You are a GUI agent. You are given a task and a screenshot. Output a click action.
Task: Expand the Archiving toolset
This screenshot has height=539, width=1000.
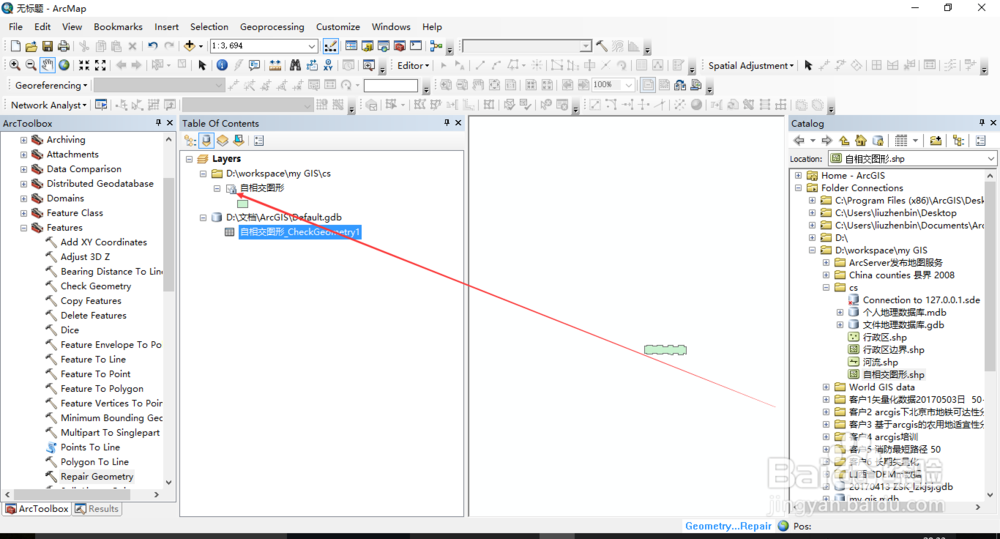coord(24,140)
